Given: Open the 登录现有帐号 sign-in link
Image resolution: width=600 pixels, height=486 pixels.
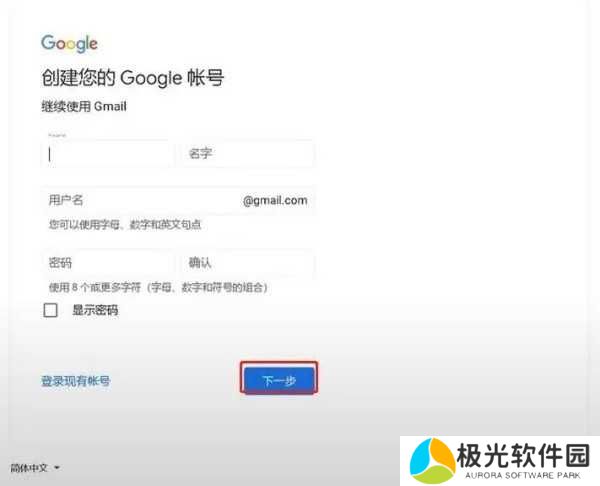Looking at the screenshot, I should pyautogui.click(x=76, y=381).
